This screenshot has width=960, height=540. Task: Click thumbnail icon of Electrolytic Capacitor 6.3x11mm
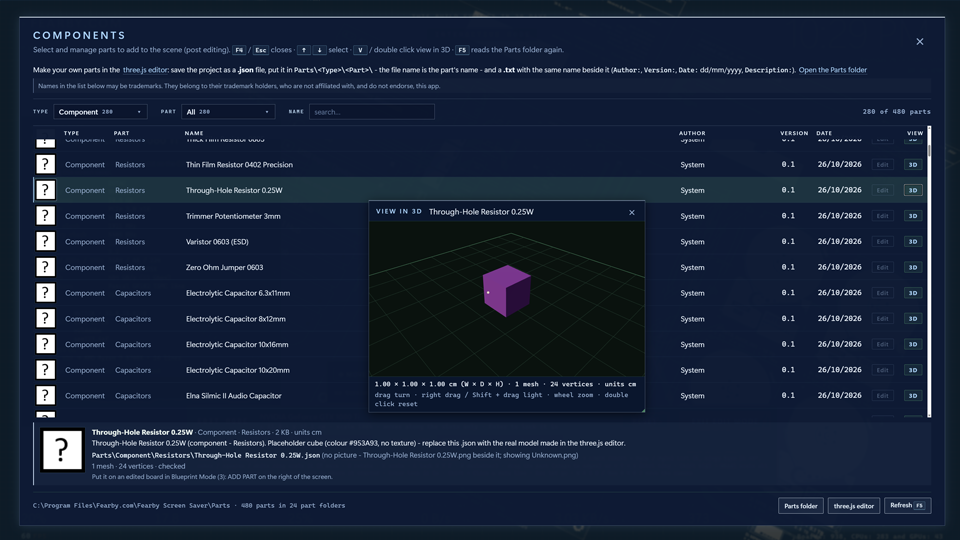(x=45, y=293)
